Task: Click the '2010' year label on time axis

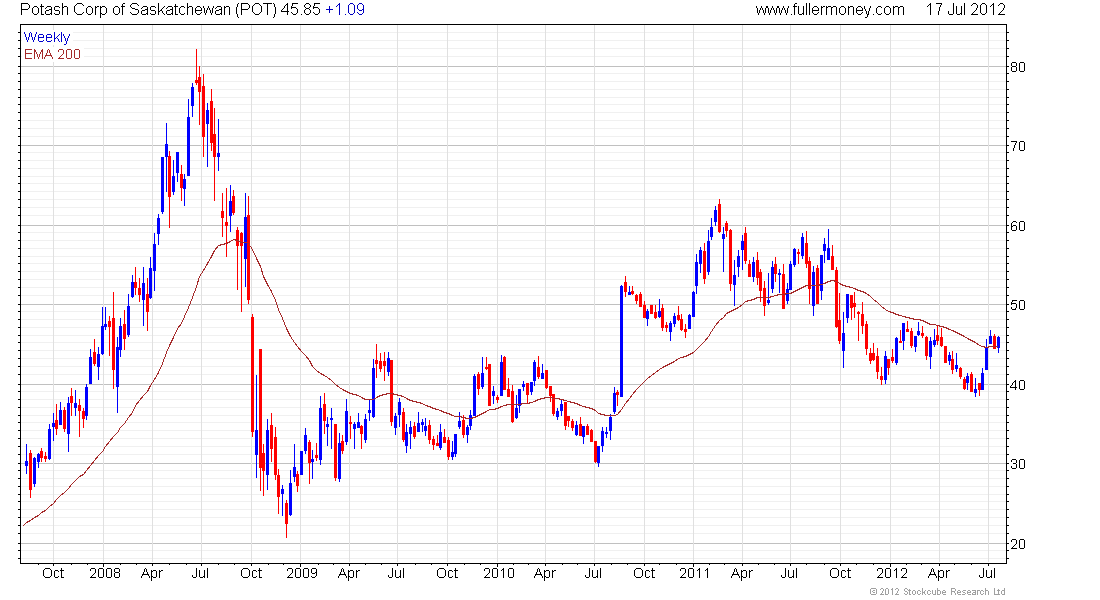Action: (x=499, y=573)
